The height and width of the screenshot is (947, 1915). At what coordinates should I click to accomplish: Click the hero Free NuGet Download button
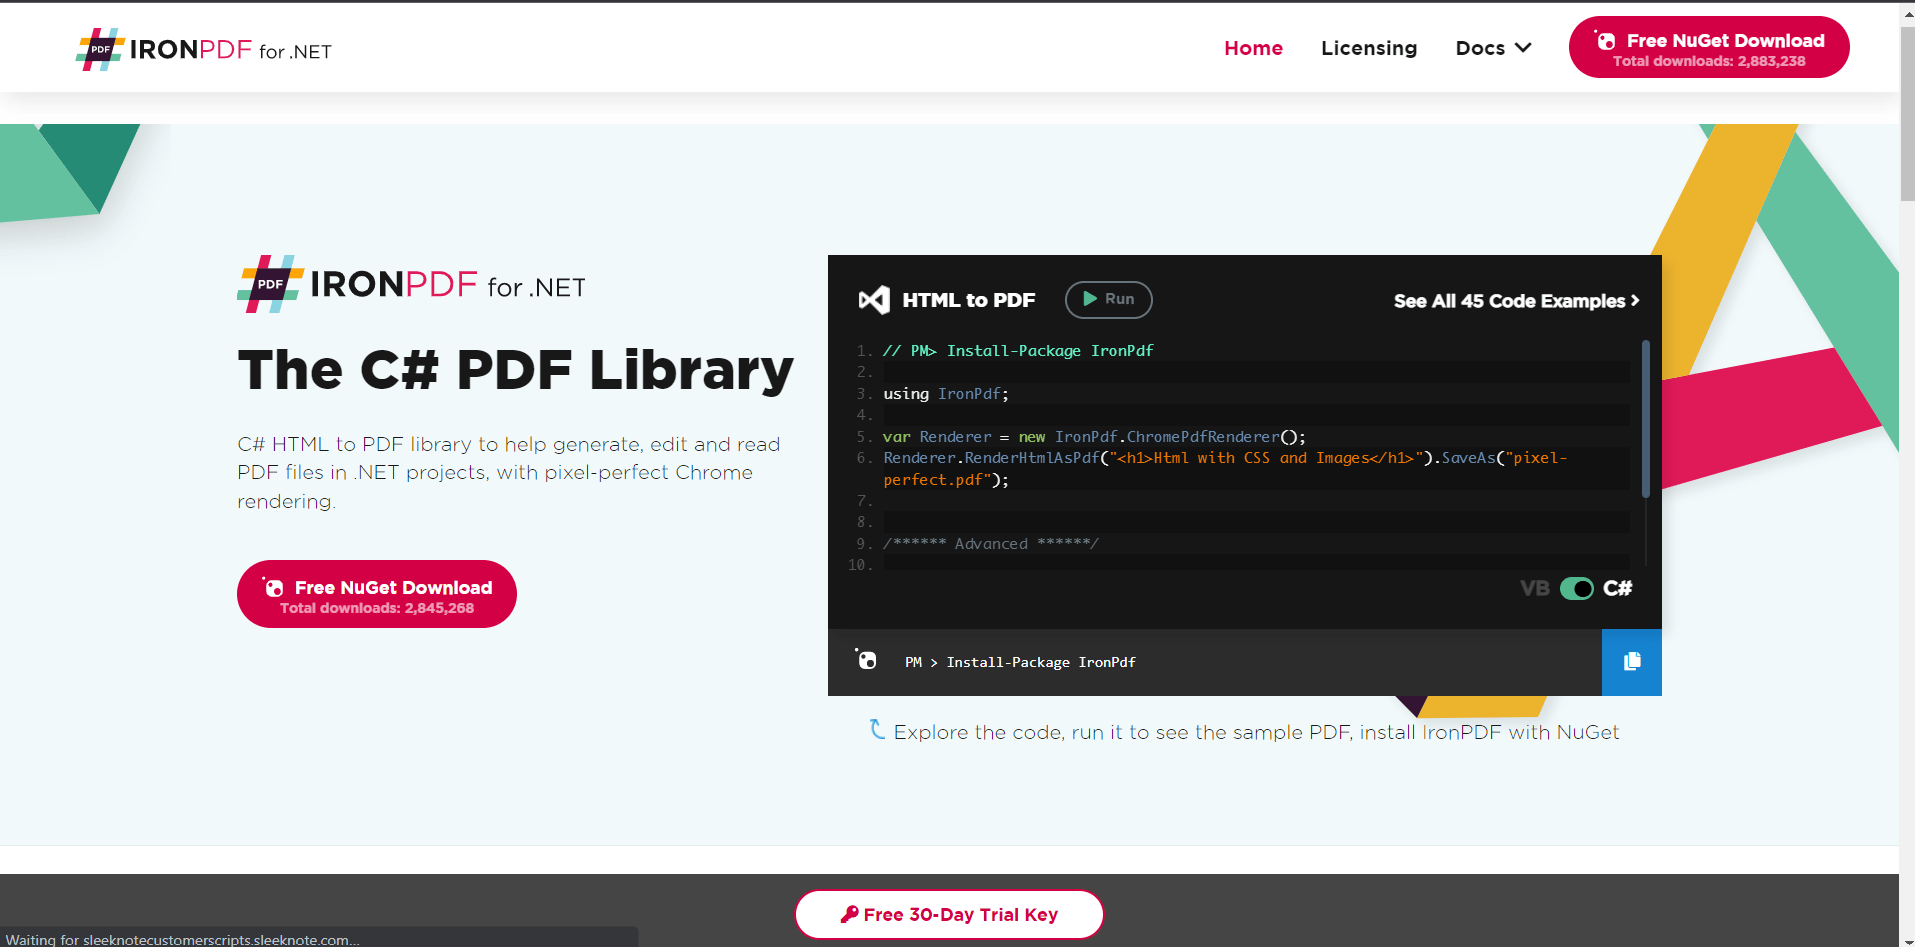click(377, 594)
